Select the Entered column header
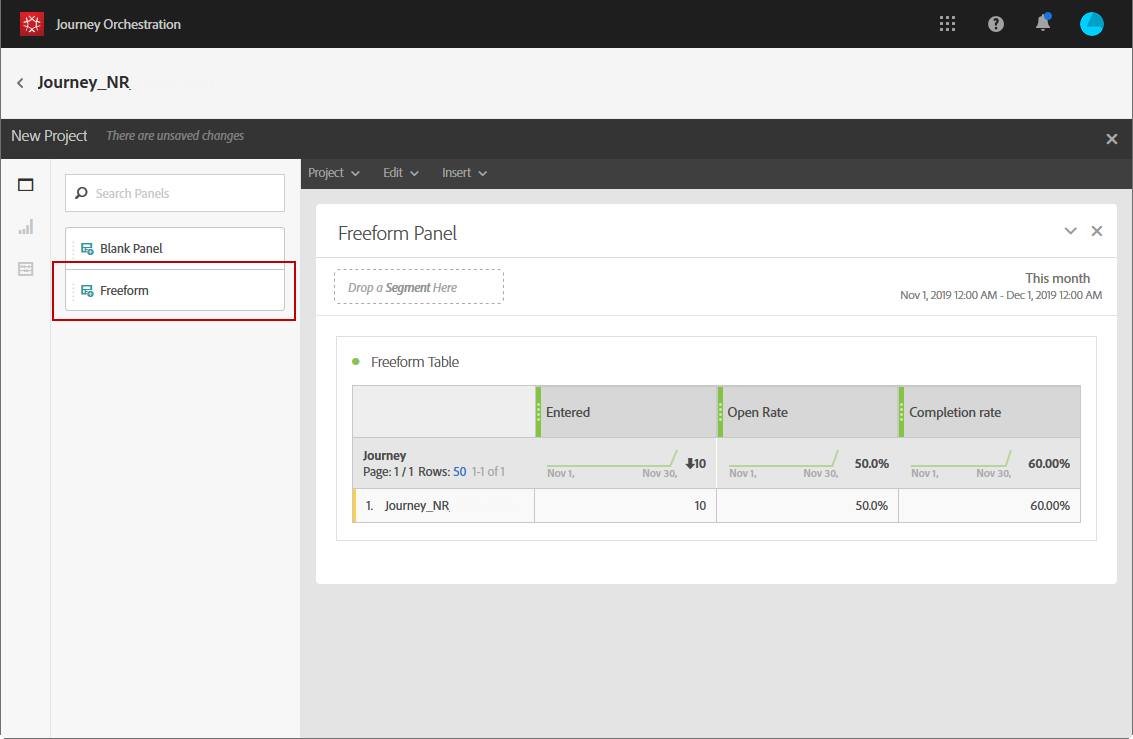The image size is (1133, 739). 626,412
